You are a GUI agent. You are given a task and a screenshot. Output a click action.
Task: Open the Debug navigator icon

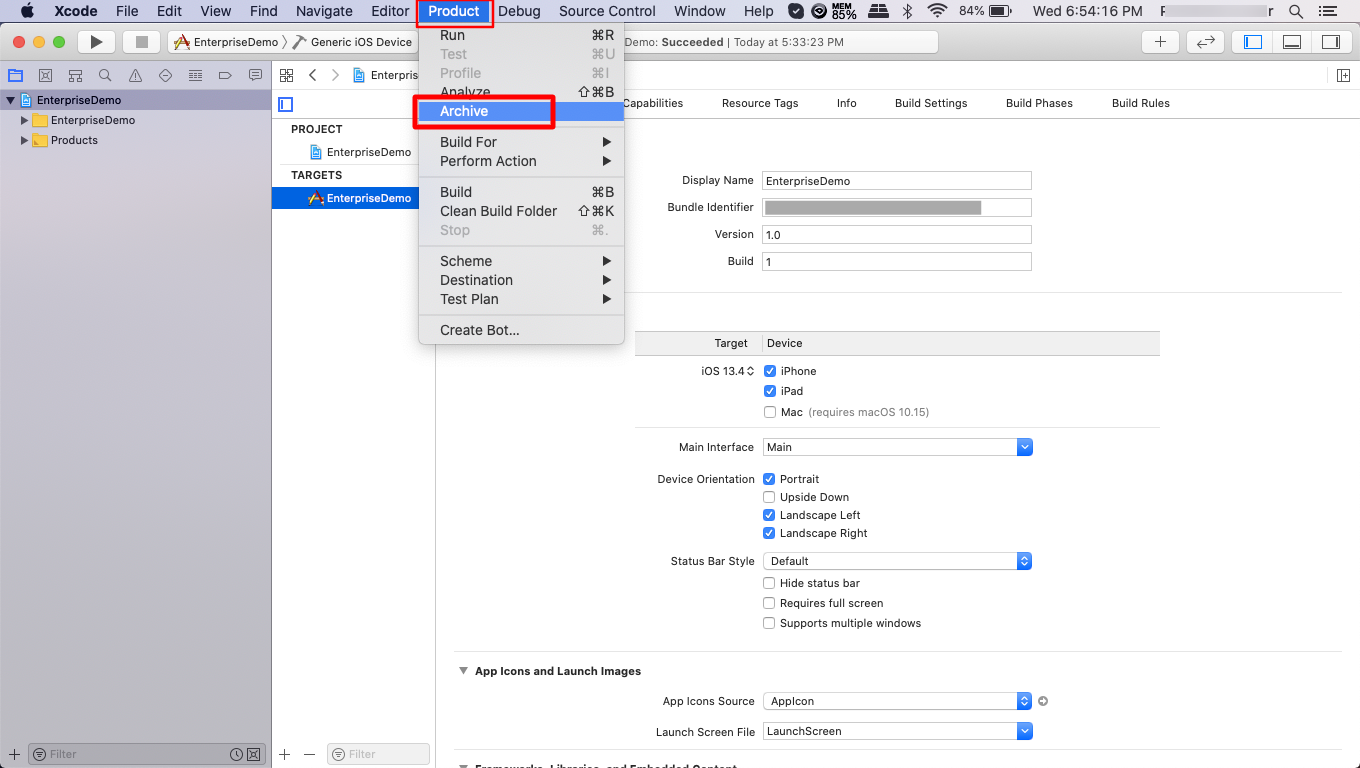coord(195,75)
